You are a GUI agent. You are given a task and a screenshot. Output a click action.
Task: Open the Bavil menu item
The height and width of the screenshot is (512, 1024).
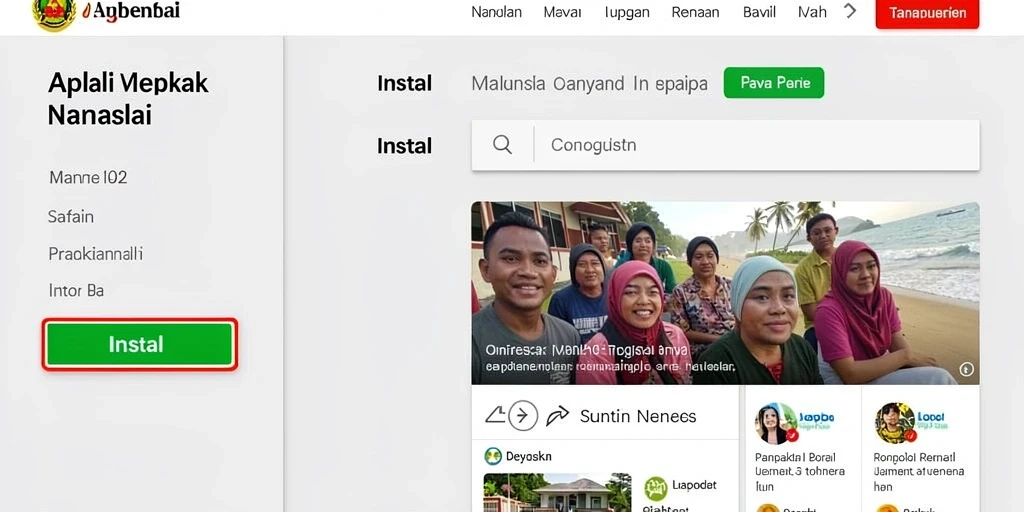coord(760,12)
